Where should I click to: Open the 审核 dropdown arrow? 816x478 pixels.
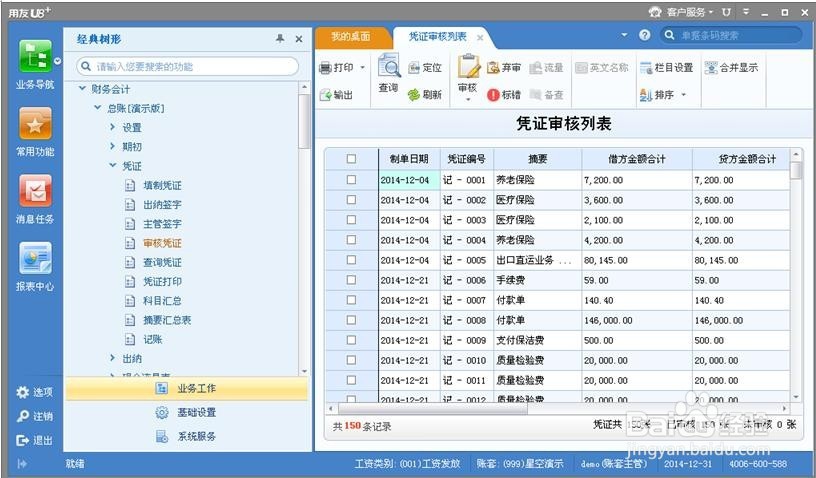[x=468, y=100]
